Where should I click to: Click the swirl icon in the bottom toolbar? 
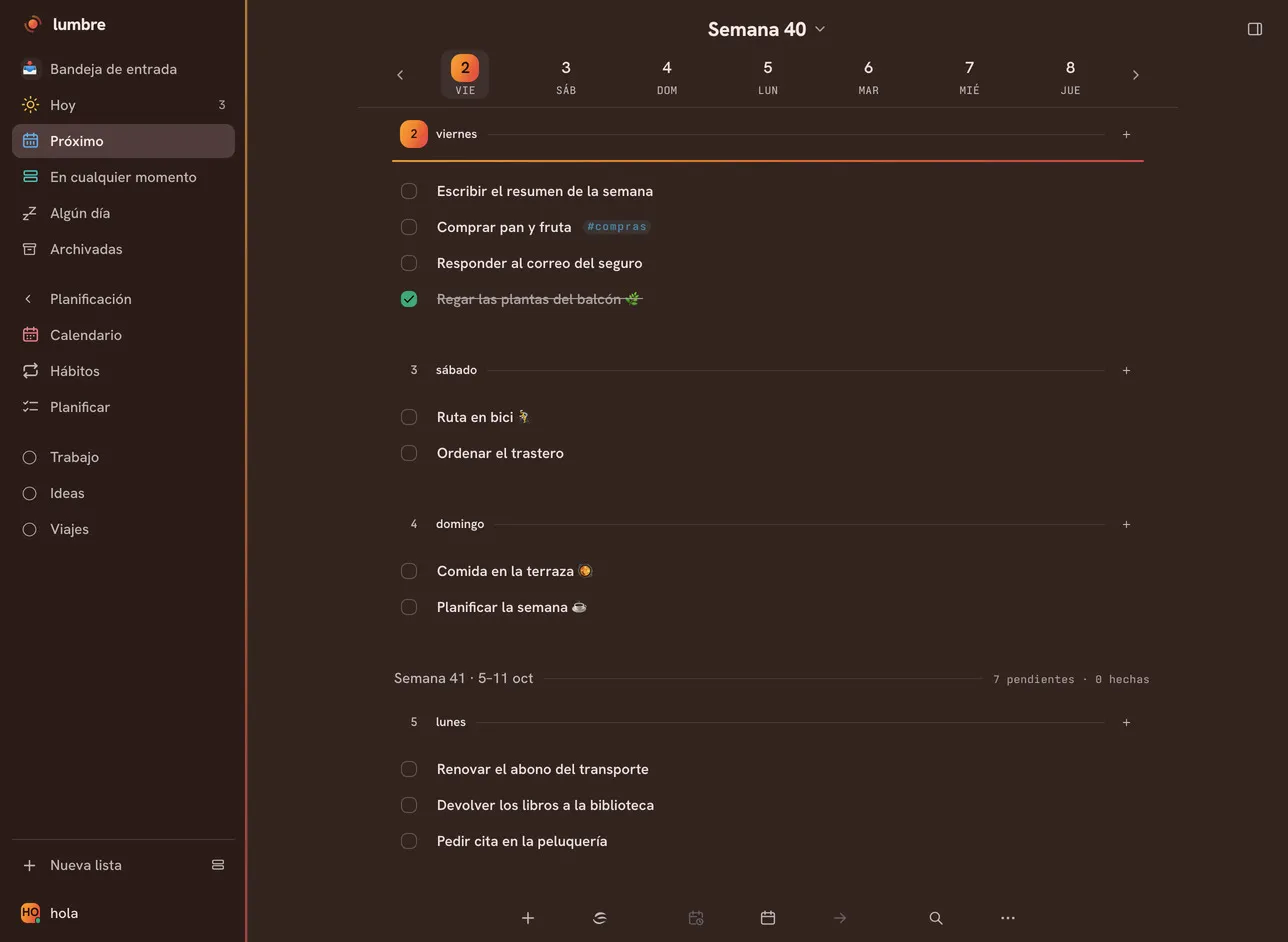600,918
